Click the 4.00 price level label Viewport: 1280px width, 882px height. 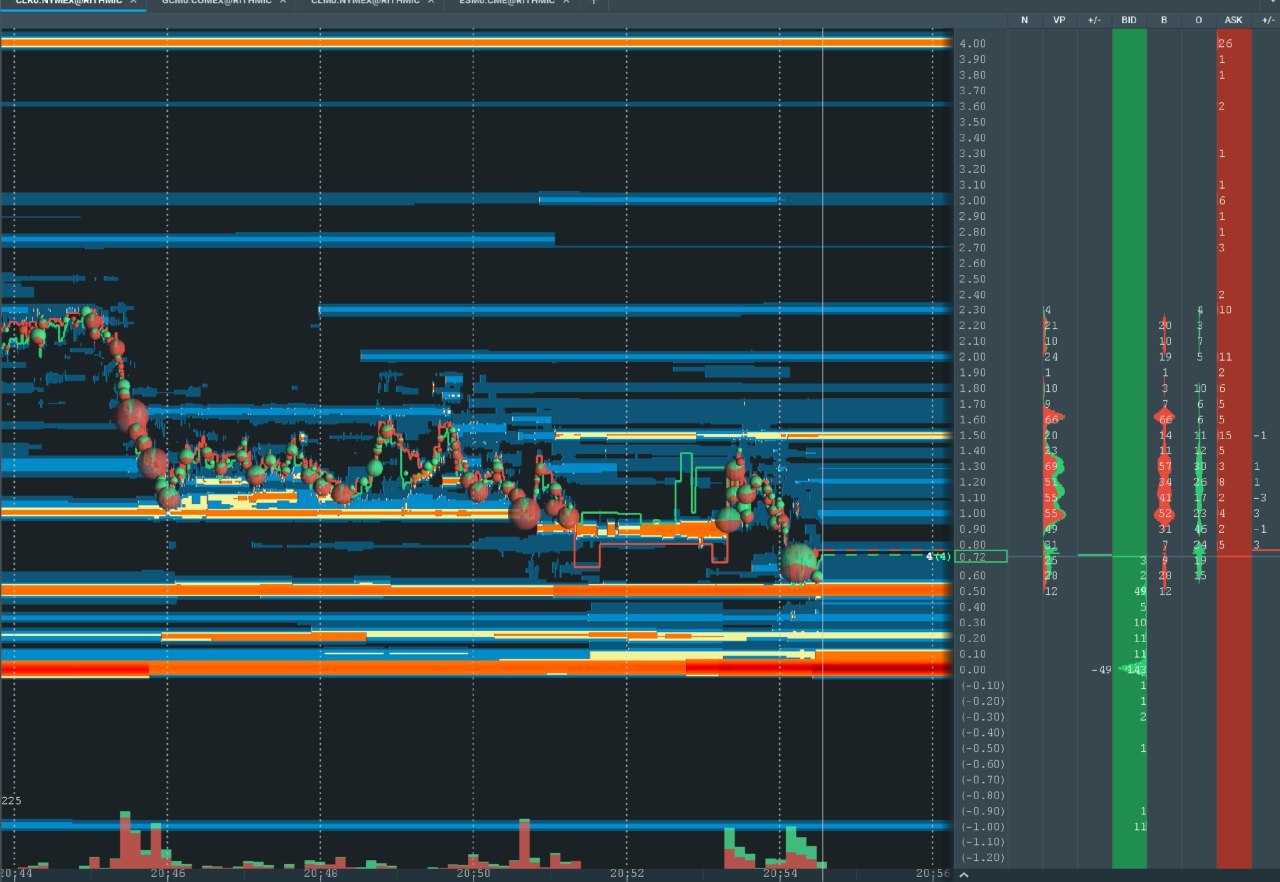tap(972, 43)
